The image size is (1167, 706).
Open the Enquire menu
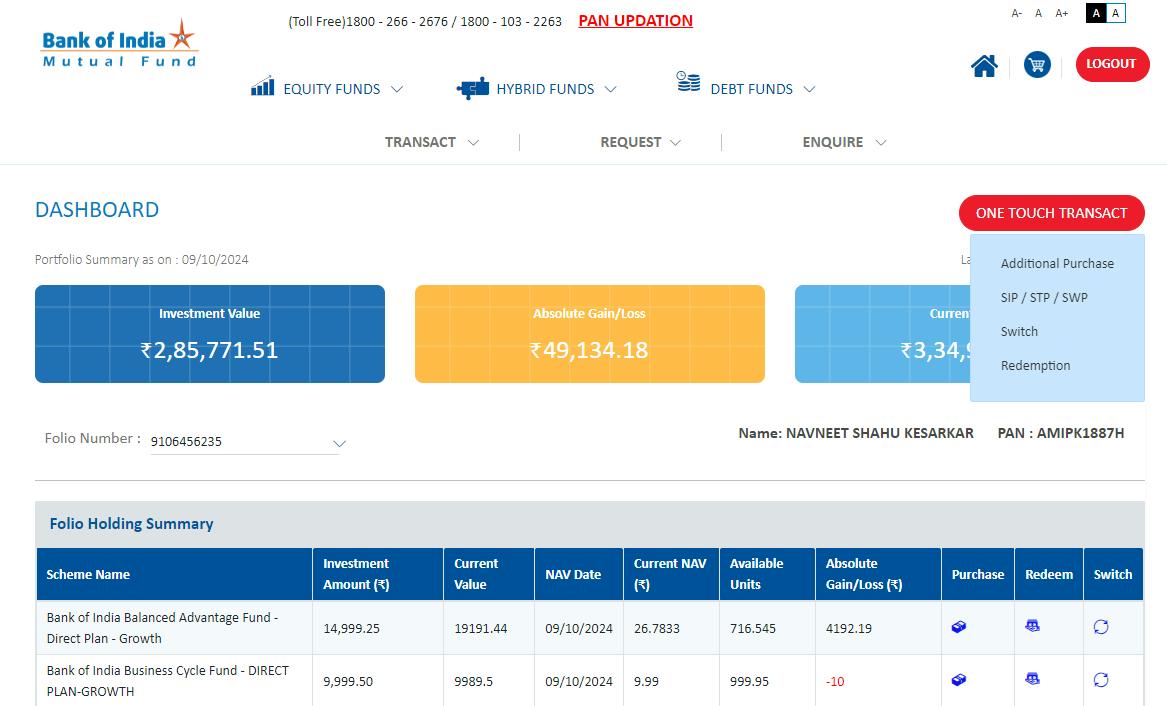click(x=844, y=142)
